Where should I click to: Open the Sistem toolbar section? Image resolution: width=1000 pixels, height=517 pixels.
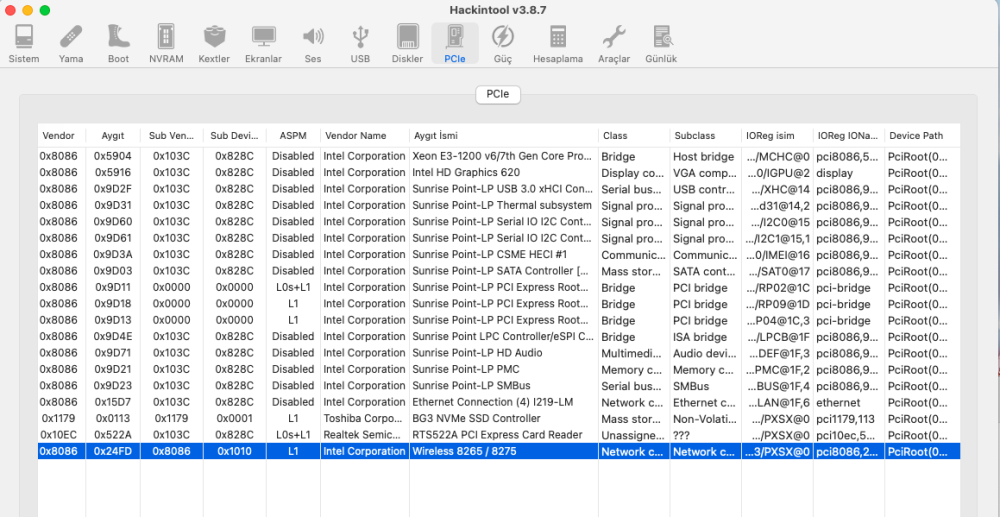24,43
